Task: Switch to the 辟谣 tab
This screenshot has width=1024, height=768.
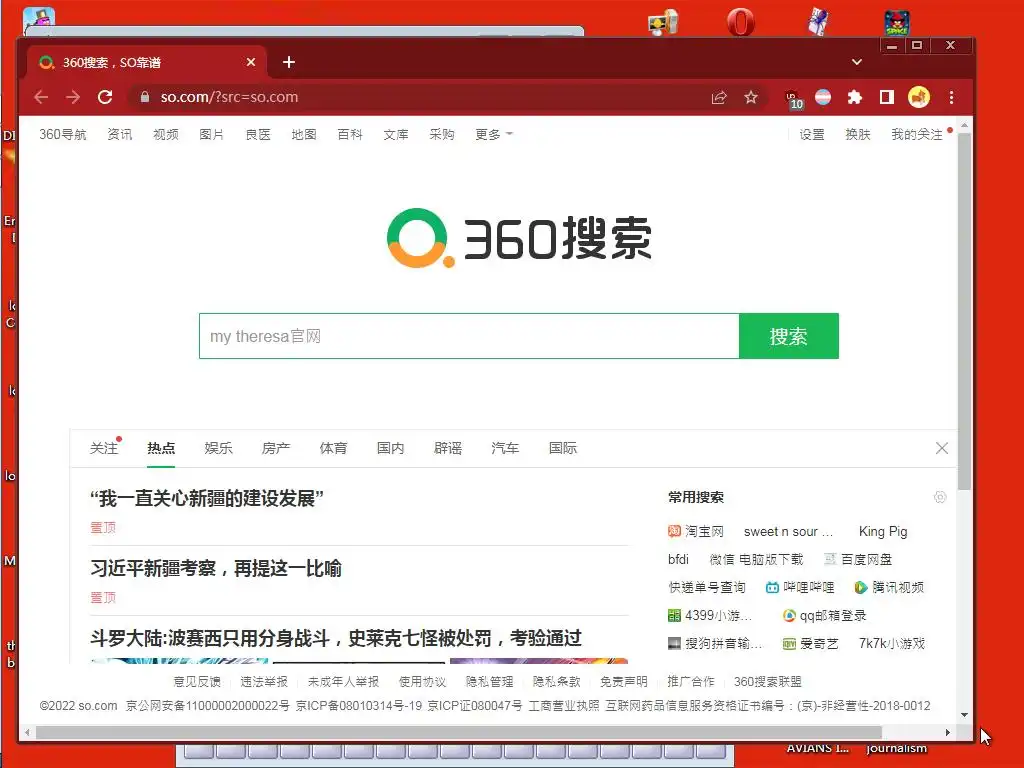Action: click(448, 449)
